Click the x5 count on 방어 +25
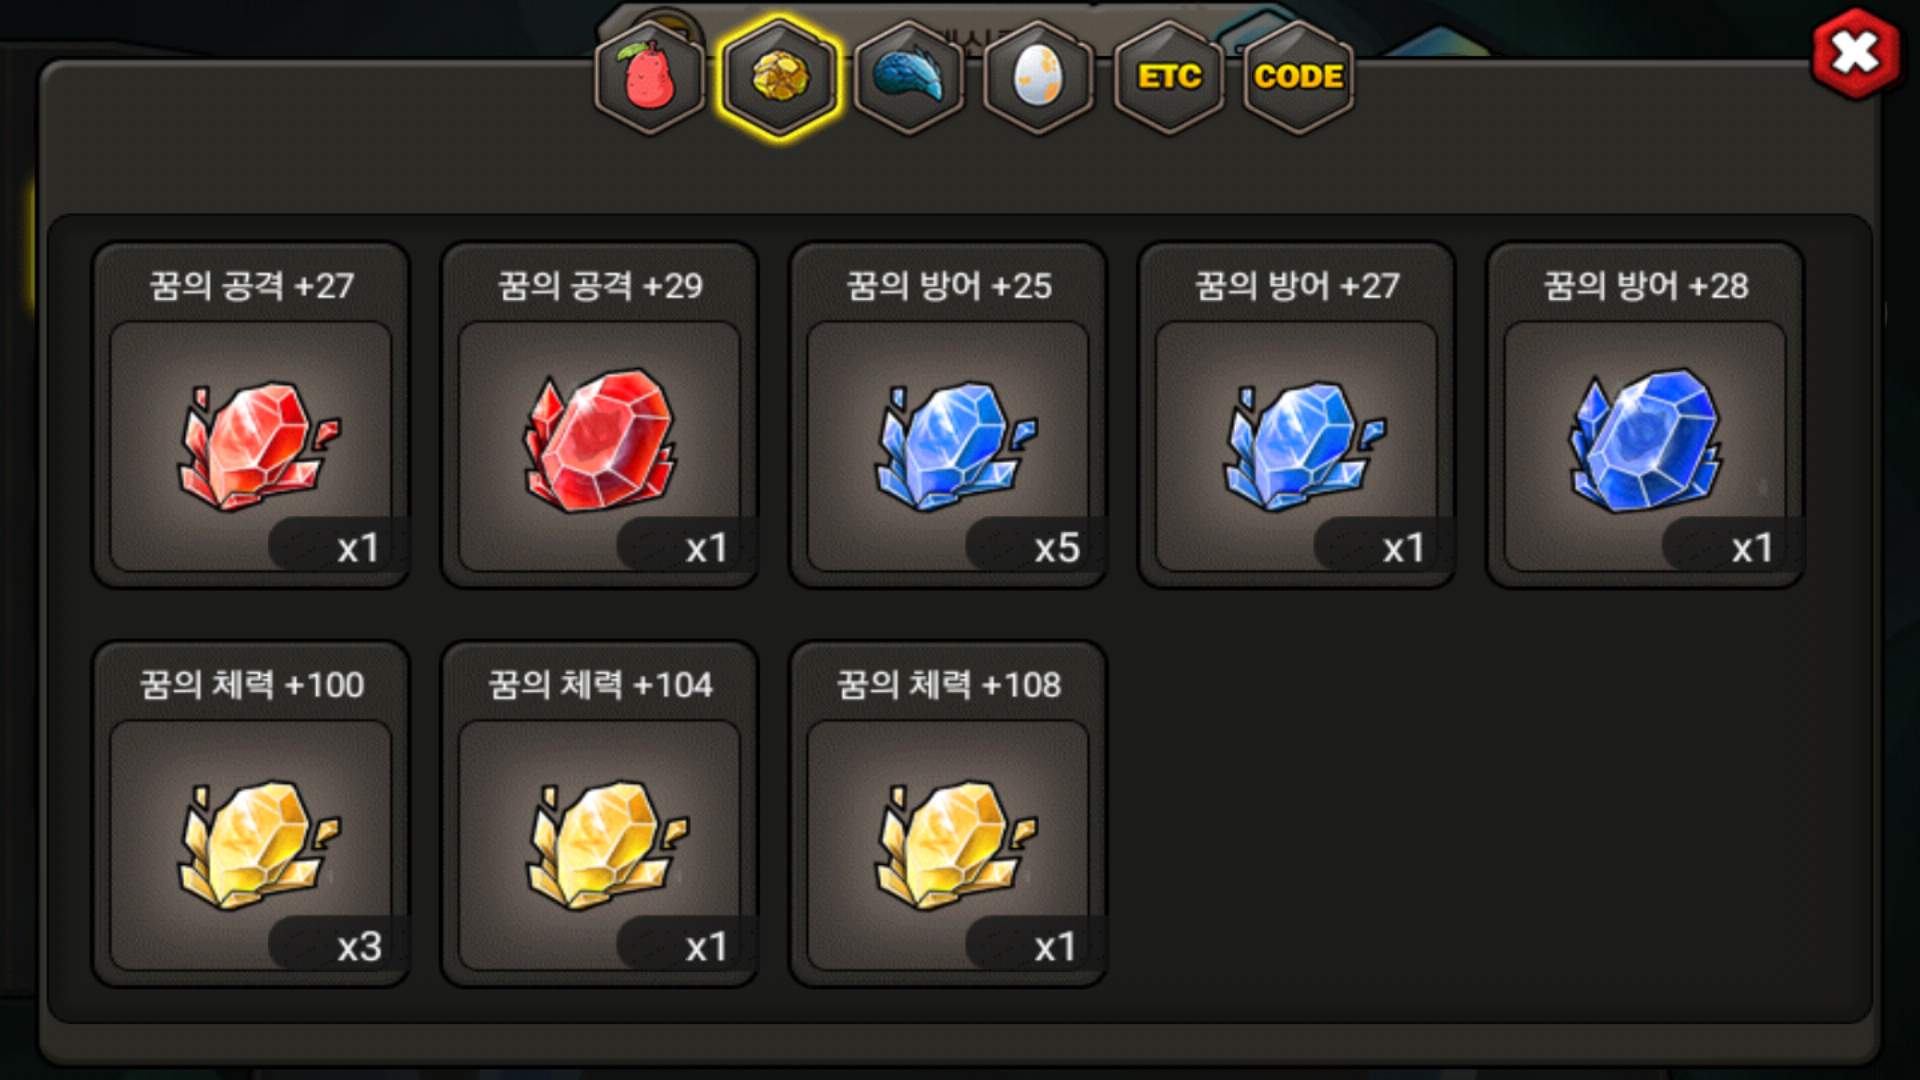 coord(1056,548)
